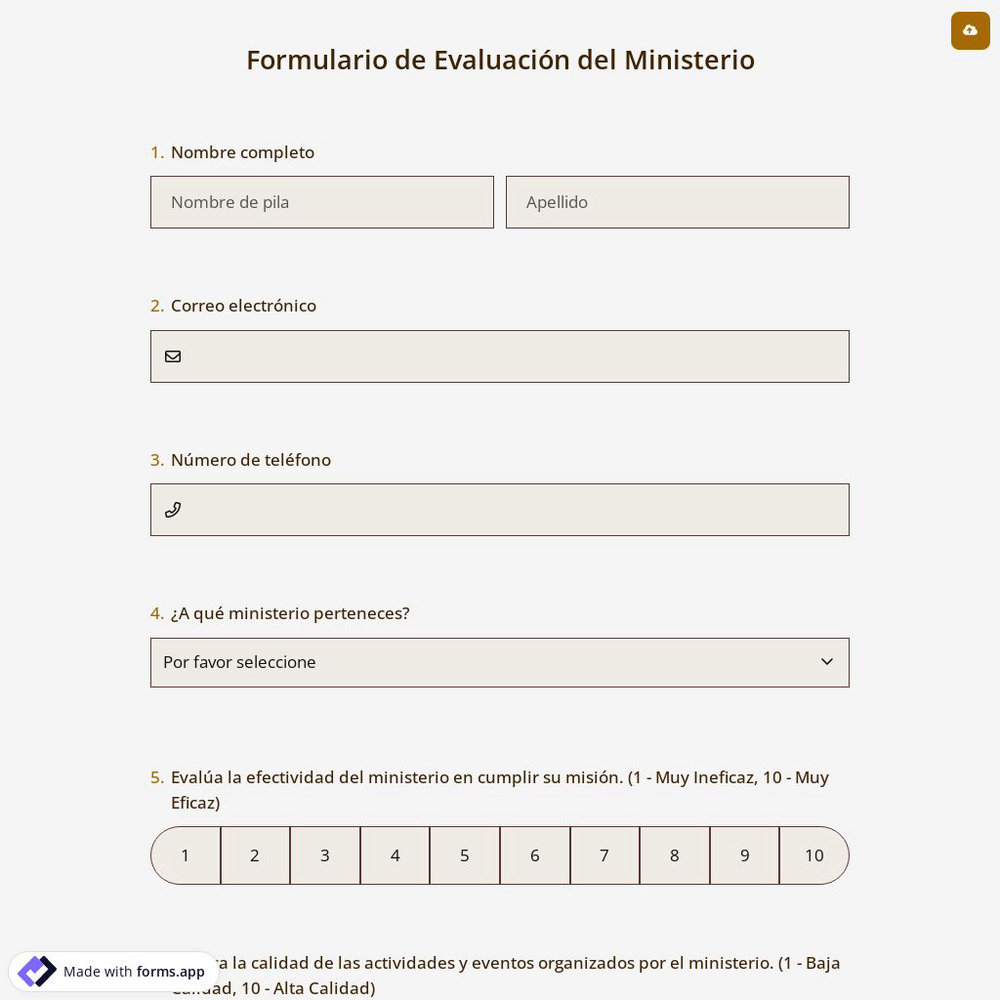
Task: Select rating 6 on the effectiveness scale
Action: [x=534, y=855]
